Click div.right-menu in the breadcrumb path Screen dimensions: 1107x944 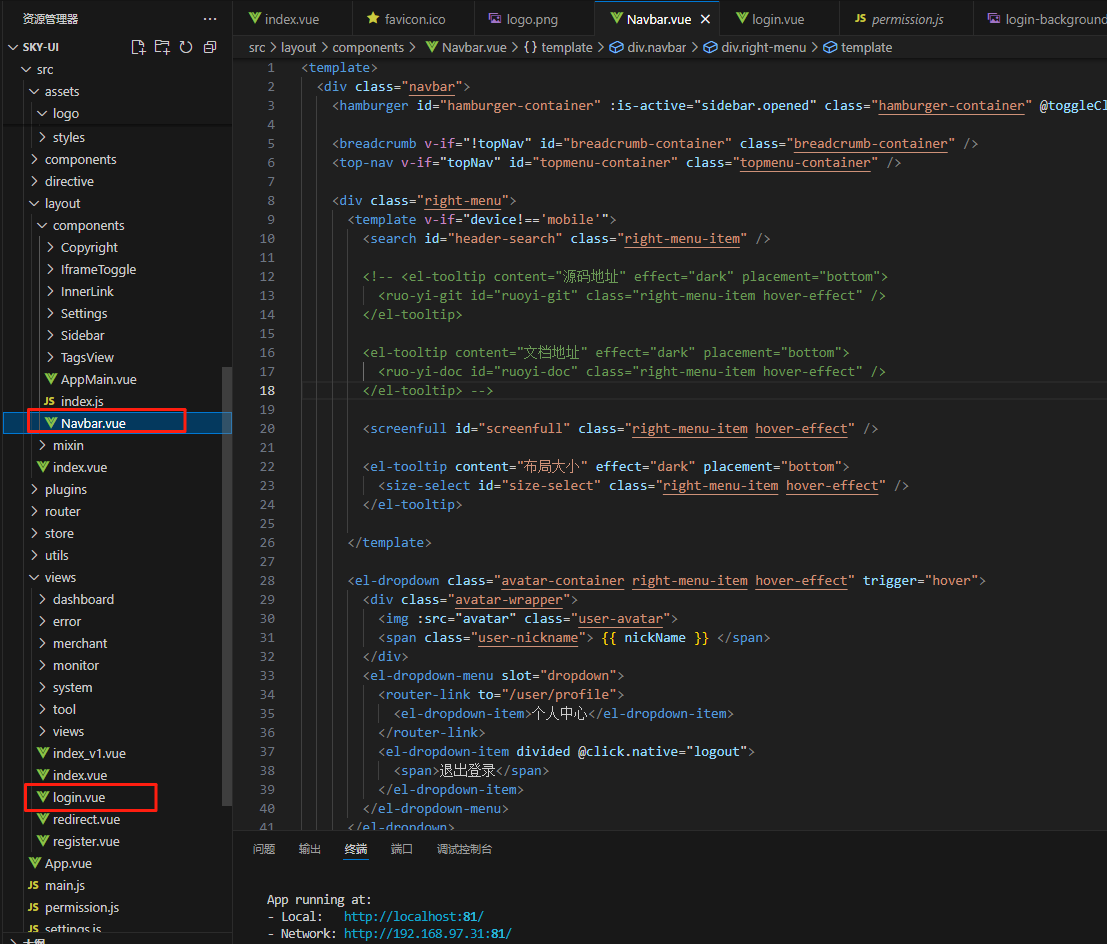pyautogui.click(x=755, y=47)
